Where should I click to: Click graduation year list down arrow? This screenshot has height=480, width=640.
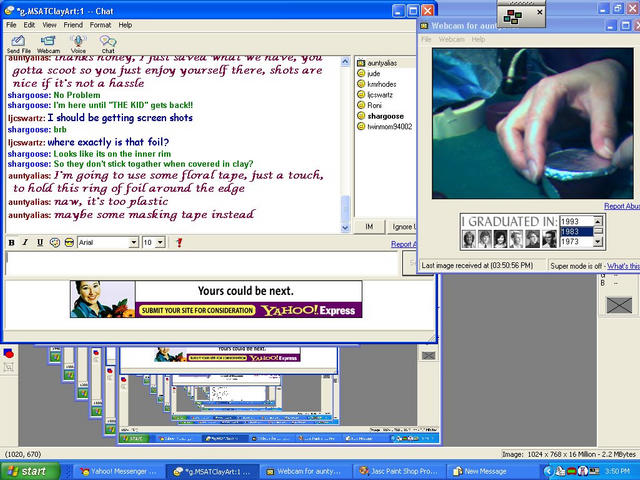[598, 242]
